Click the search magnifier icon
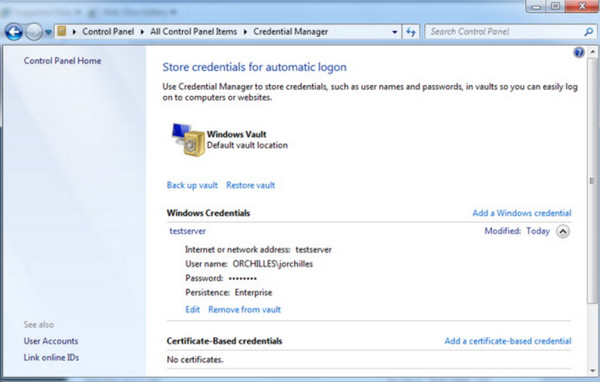This screenshot has height=382, width=600. coord(589,32)
